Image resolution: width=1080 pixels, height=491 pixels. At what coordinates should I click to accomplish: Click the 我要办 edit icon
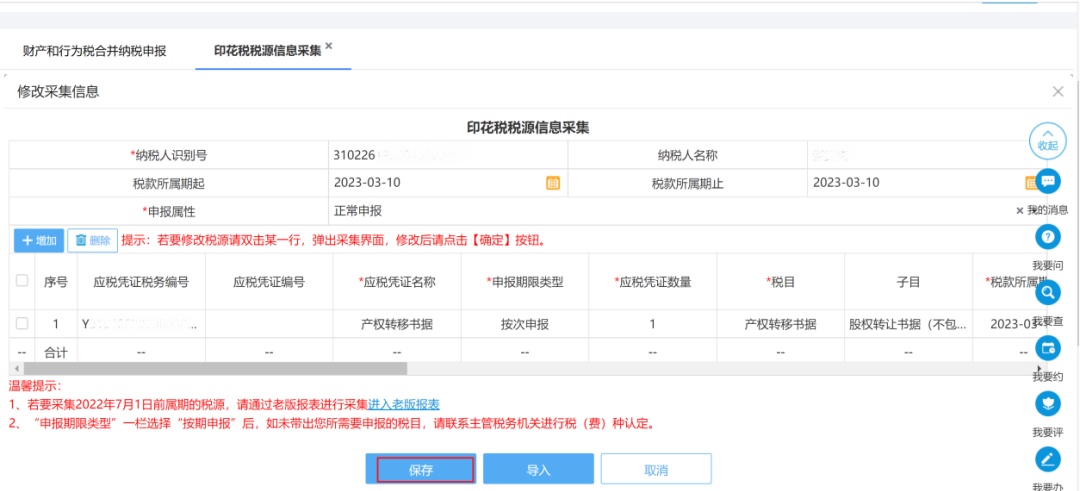point(1047,459)
